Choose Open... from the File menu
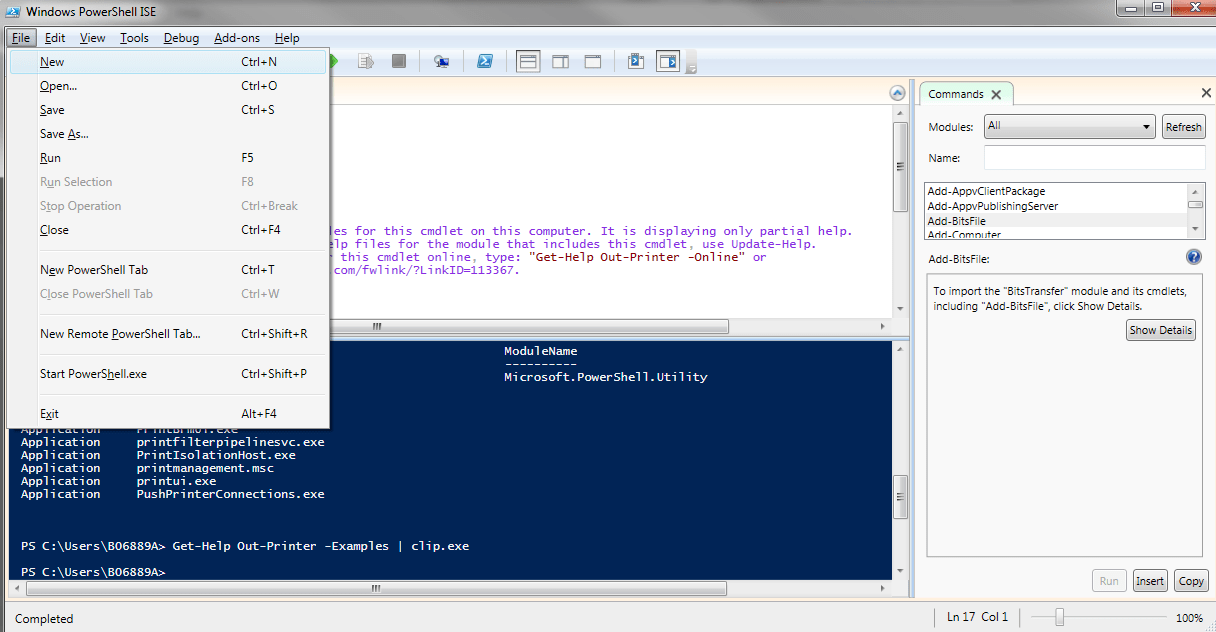1216x632 pixels. point(168,86)
